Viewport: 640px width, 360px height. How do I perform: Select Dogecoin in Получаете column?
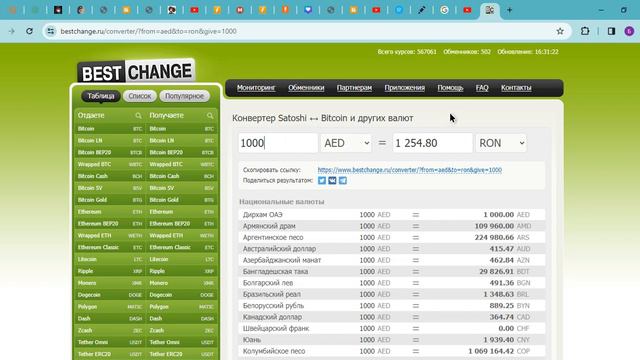182,295
